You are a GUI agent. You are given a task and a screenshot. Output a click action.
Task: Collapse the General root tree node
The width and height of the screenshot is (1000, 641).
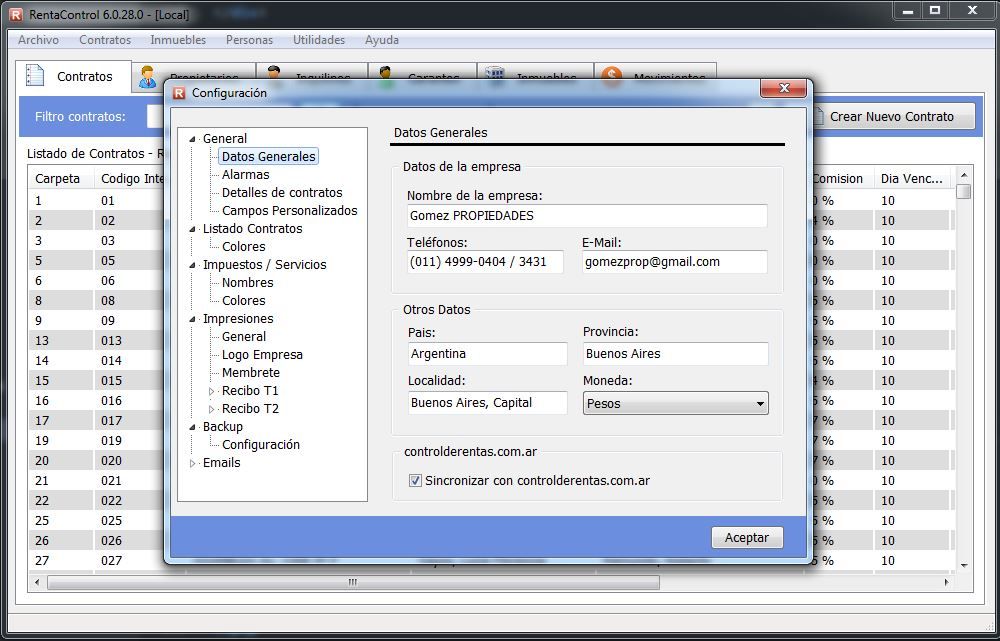point(193,139)
